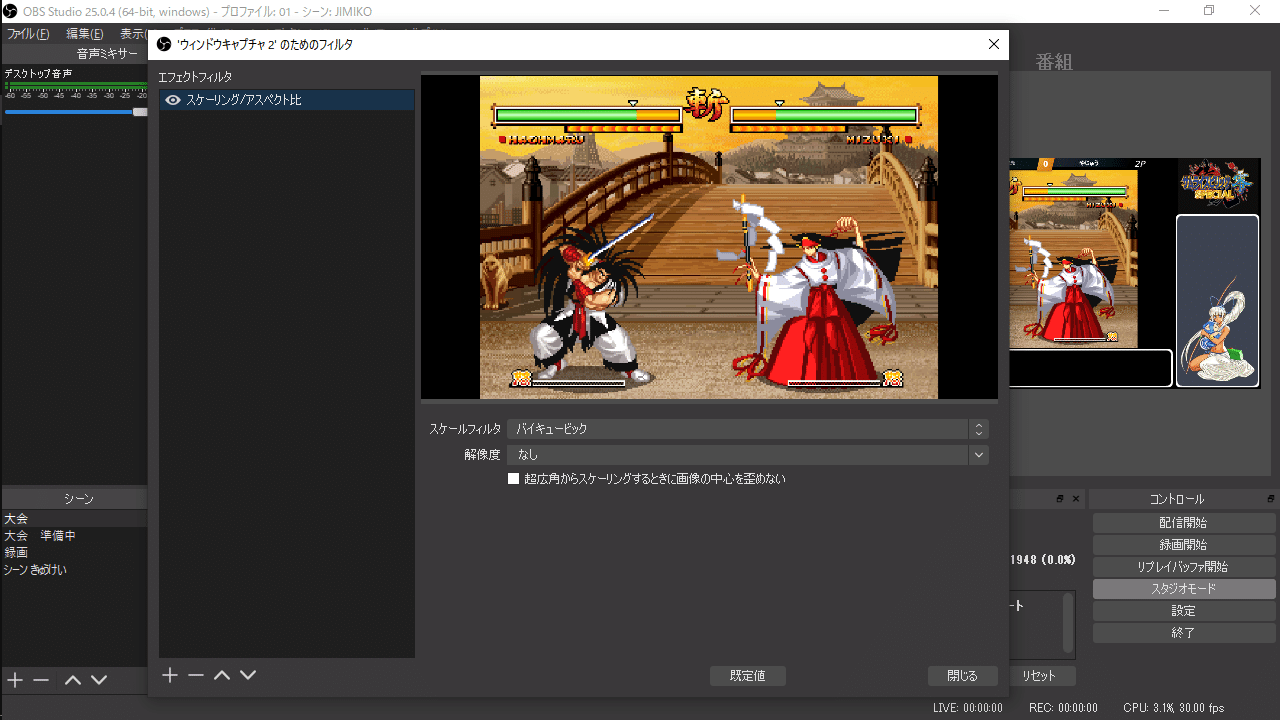1280x720 pixels.
Task: Click the 音声ミキサー panel header
Action: pyautogui.click(x=107, y=53)
